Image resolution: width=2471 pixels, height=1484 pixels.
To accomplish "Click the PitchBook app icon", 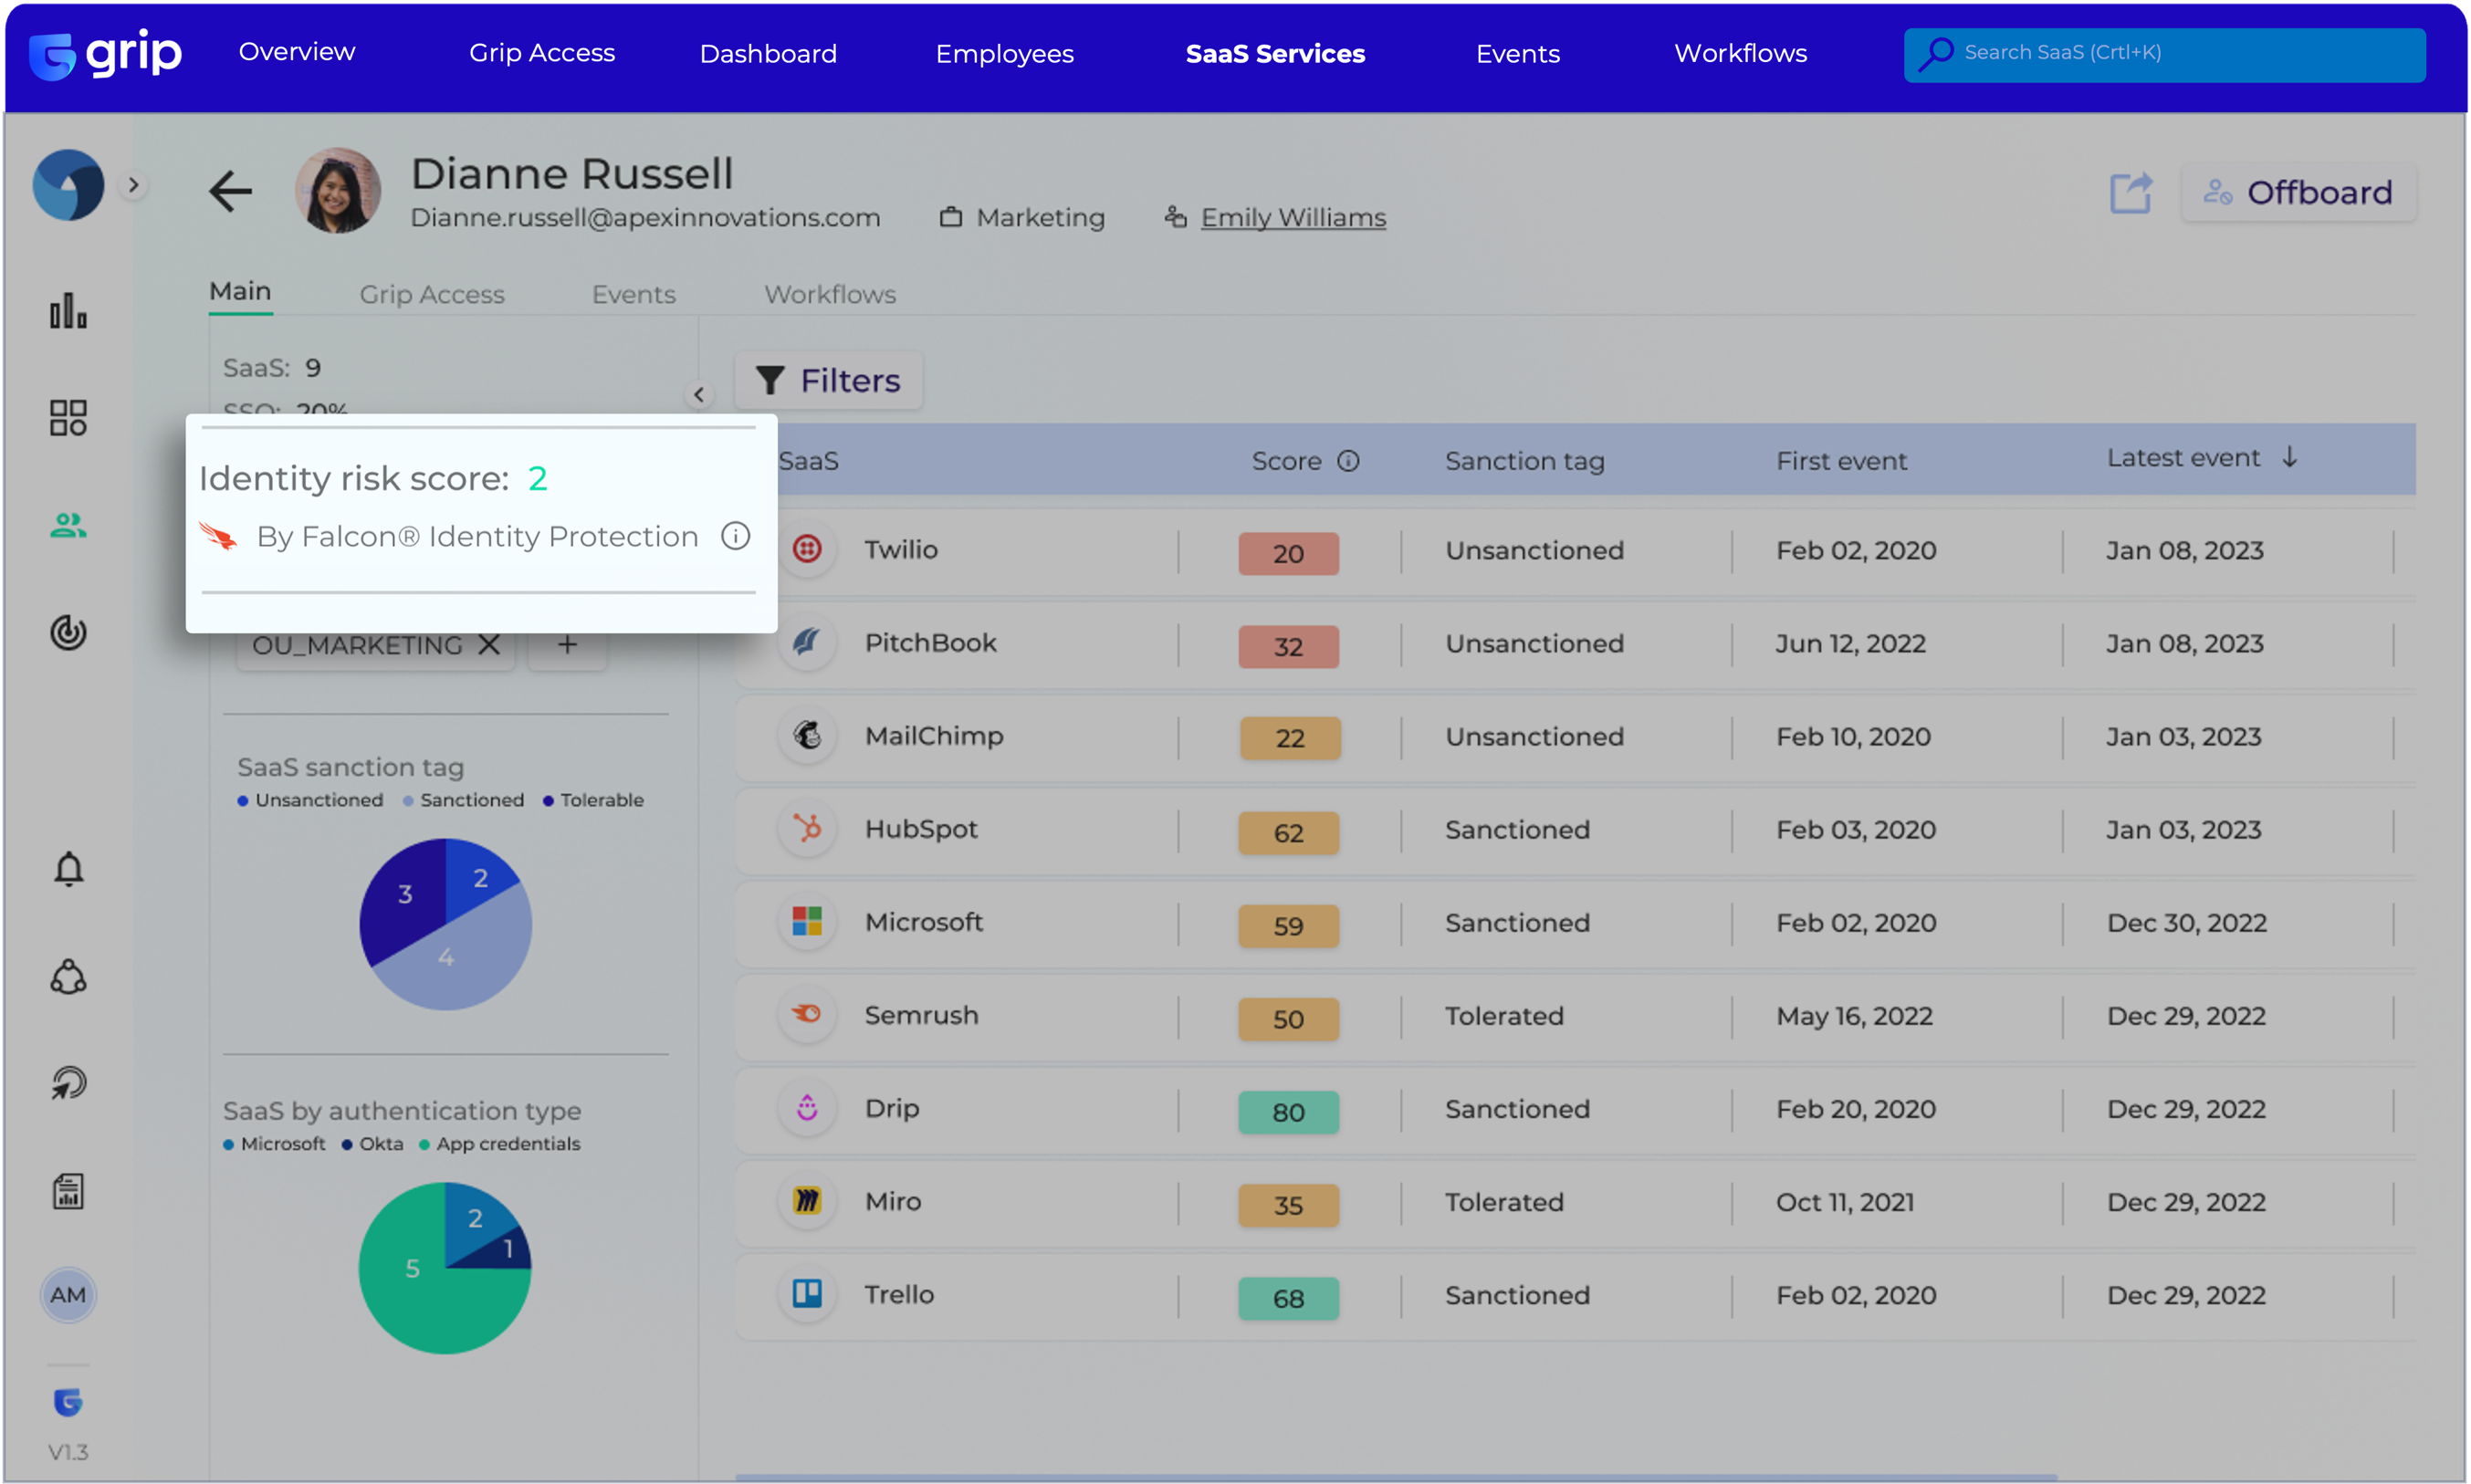I will [x=807, y=642].
